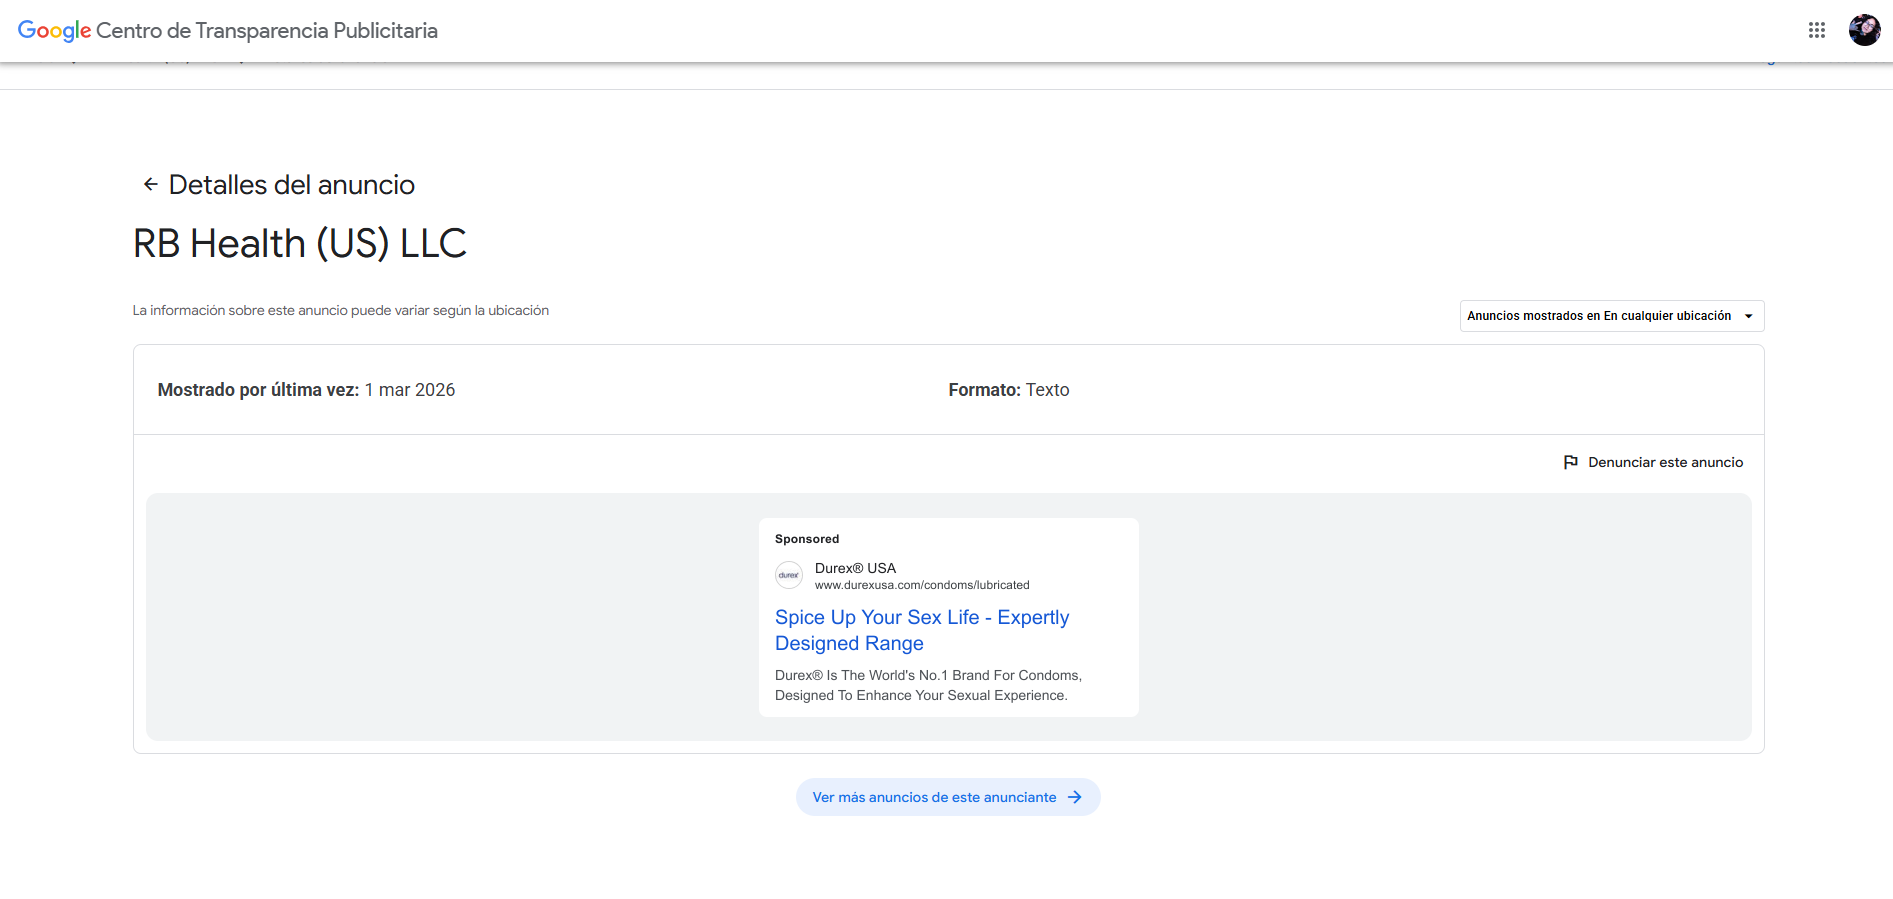Screen dimensions: 1893x899
Task: Click the back arrow beside Detalles del anuncio
Action: 150,184
